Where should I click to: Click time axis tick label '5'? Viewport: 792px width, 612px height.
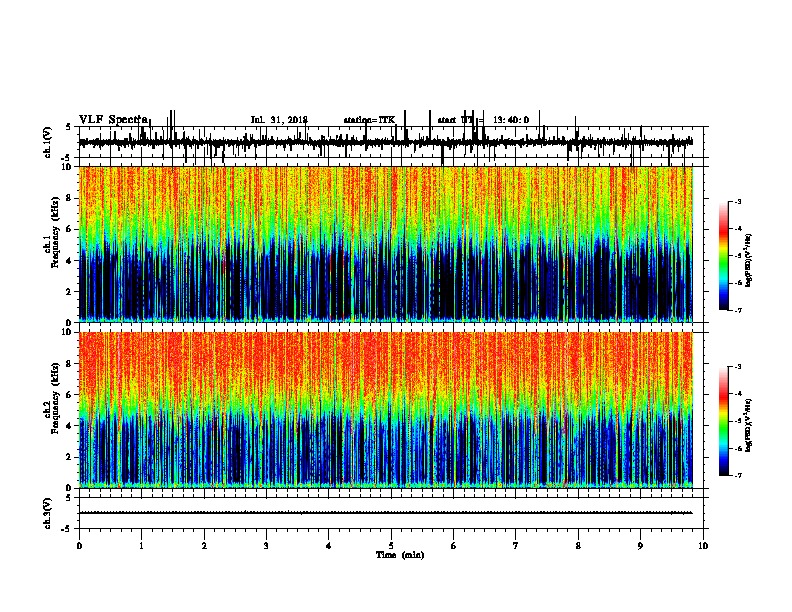391,546
